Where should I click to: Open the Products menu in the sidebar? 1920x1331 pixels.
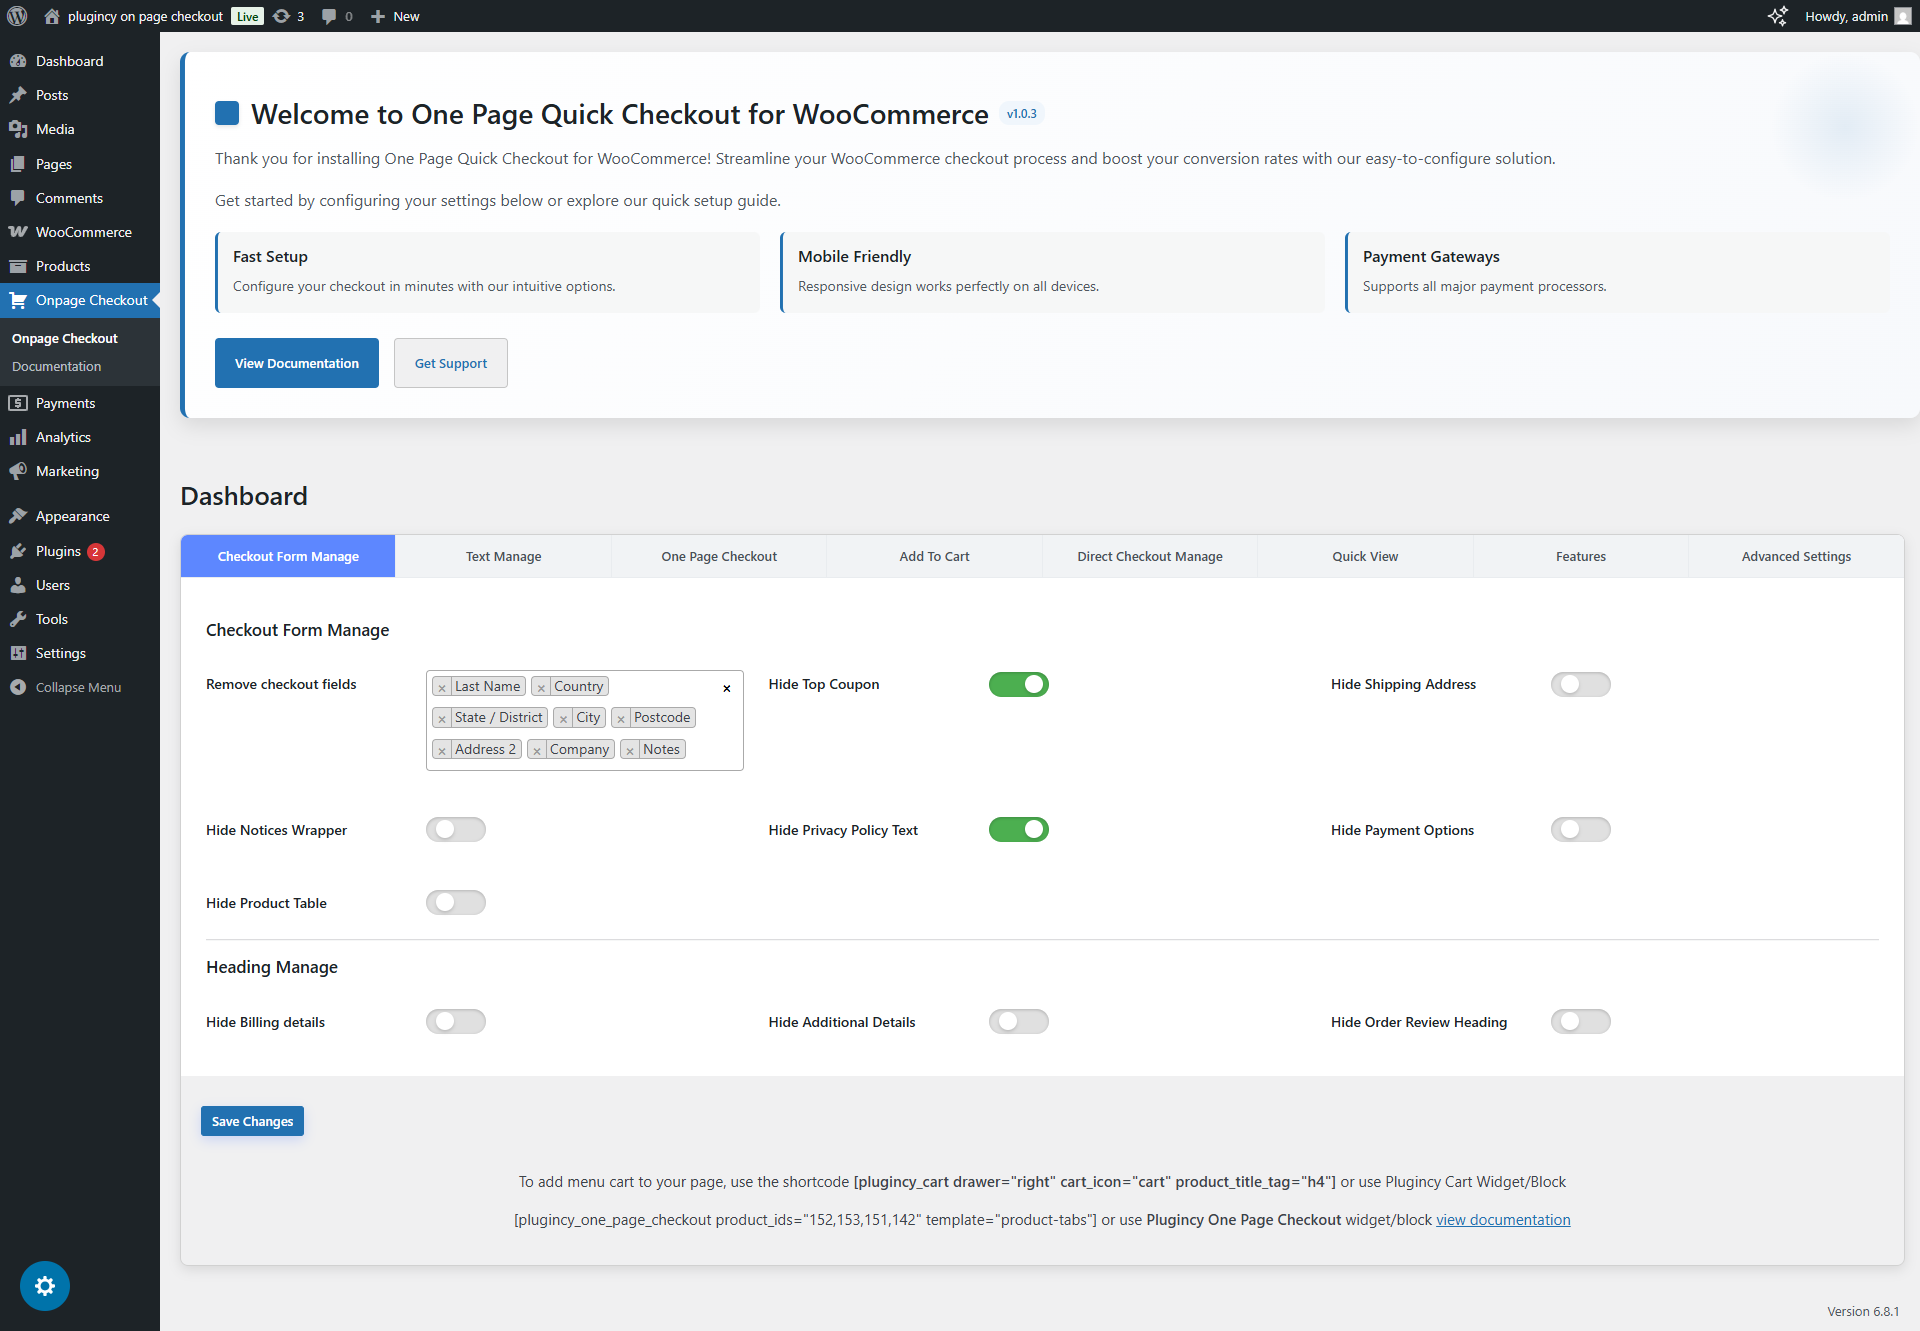[x=62, y=266]
